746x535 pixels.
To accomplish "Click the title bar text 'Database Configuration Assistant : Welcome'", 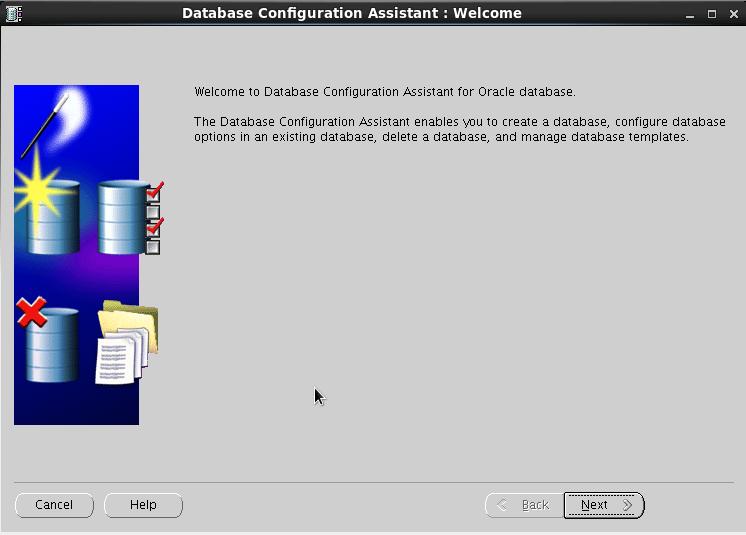I will tap(352, 13).
